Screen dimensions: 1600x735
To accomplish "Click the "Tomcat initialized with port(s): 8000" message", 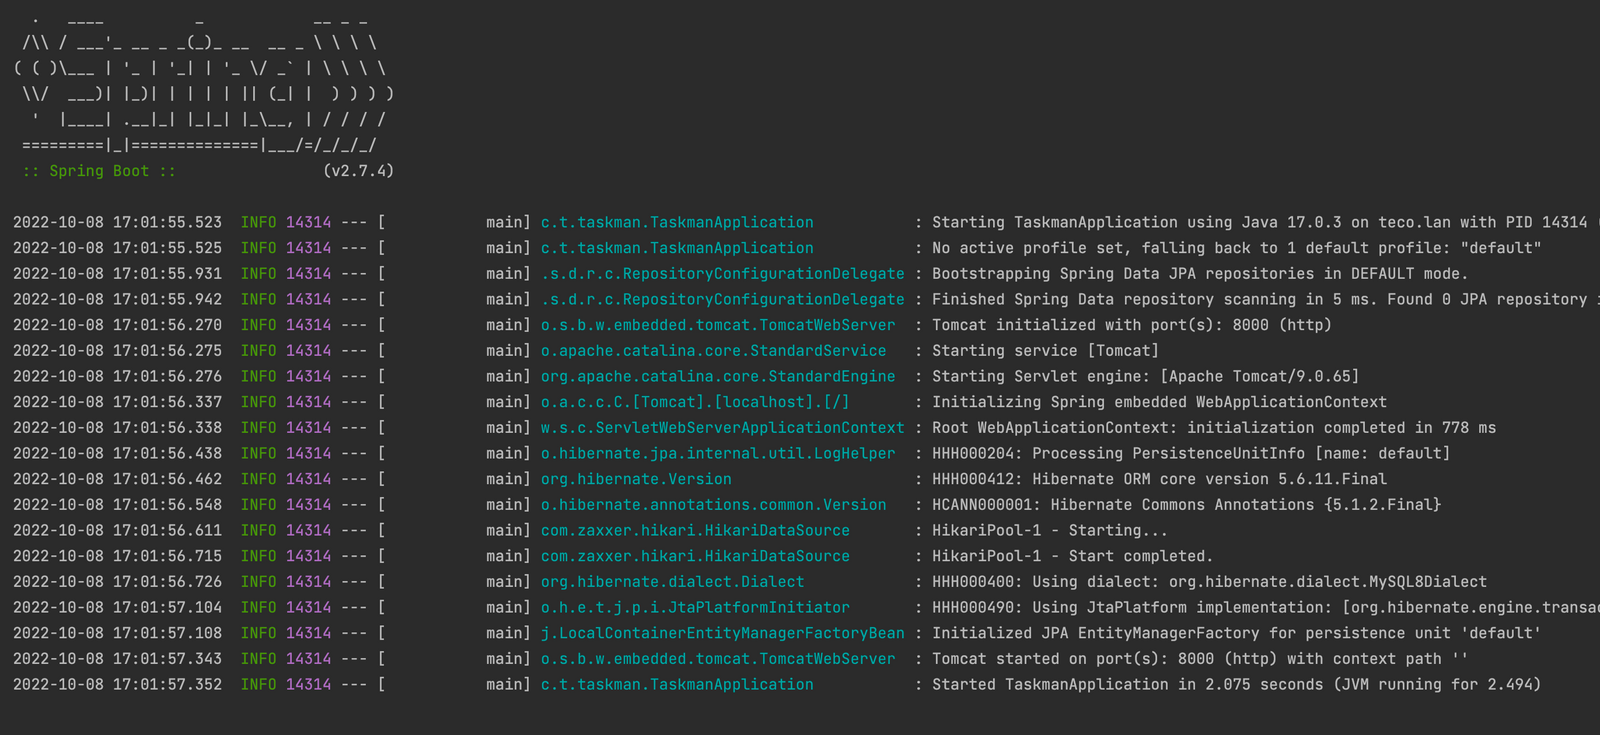I will [1131, 325].
